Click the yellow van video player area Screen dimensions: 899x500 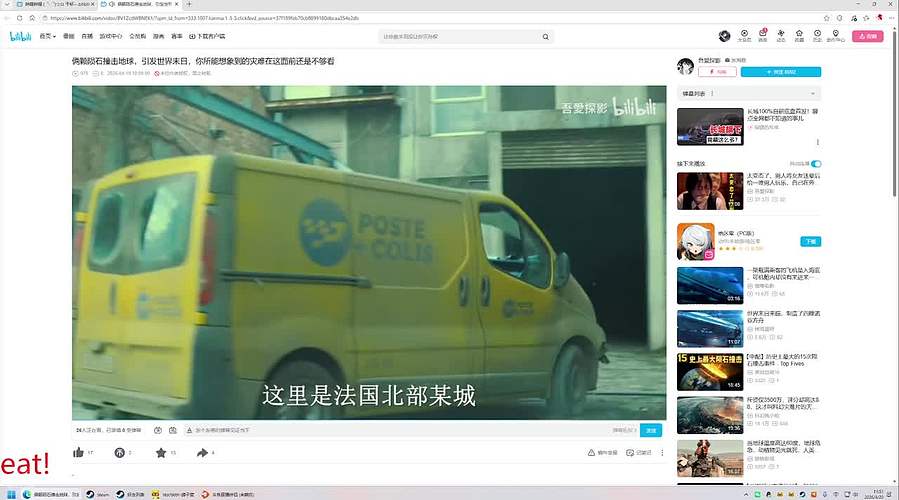(369, 253)
